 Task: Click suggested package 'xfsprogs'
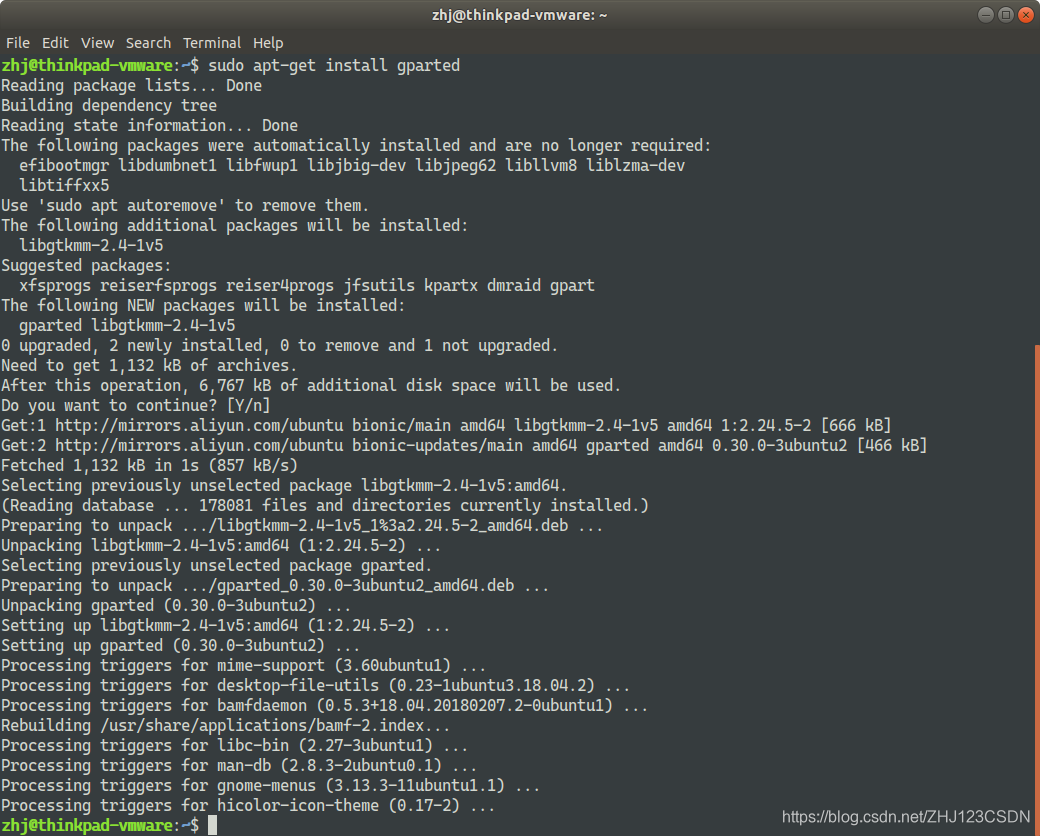tap(55, 285)
